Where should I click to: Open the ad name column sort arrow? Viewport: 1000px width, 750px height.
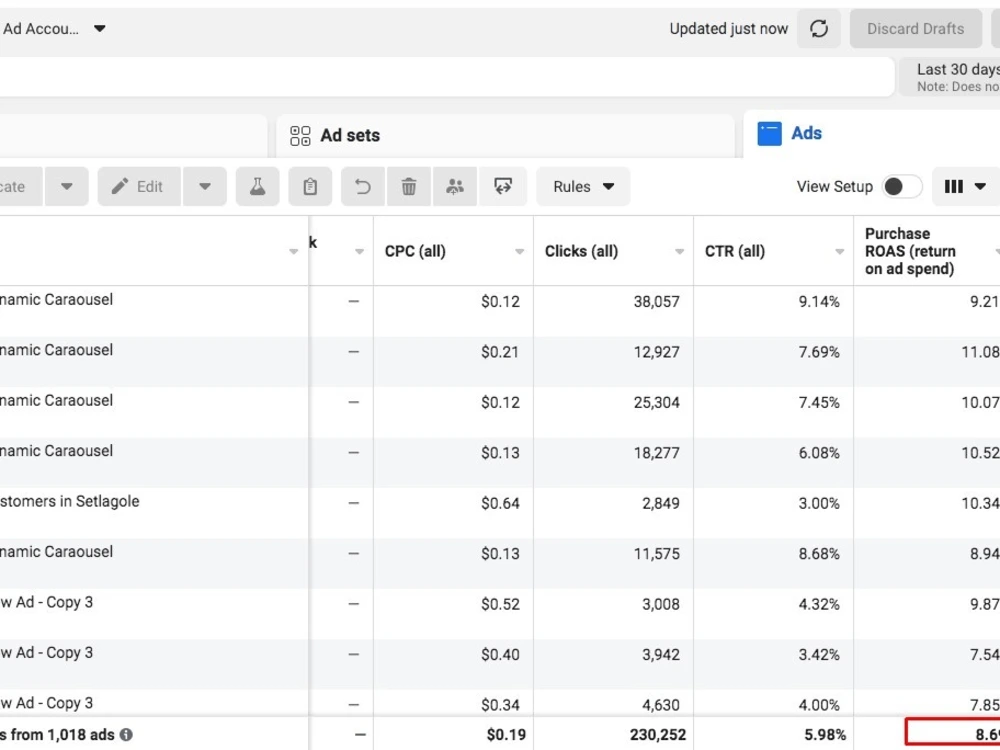point(293,252)
